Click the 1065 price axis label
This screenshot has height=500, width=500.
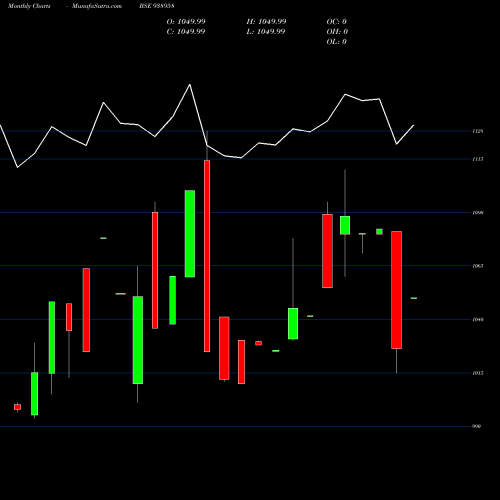(x=478, y=266)
